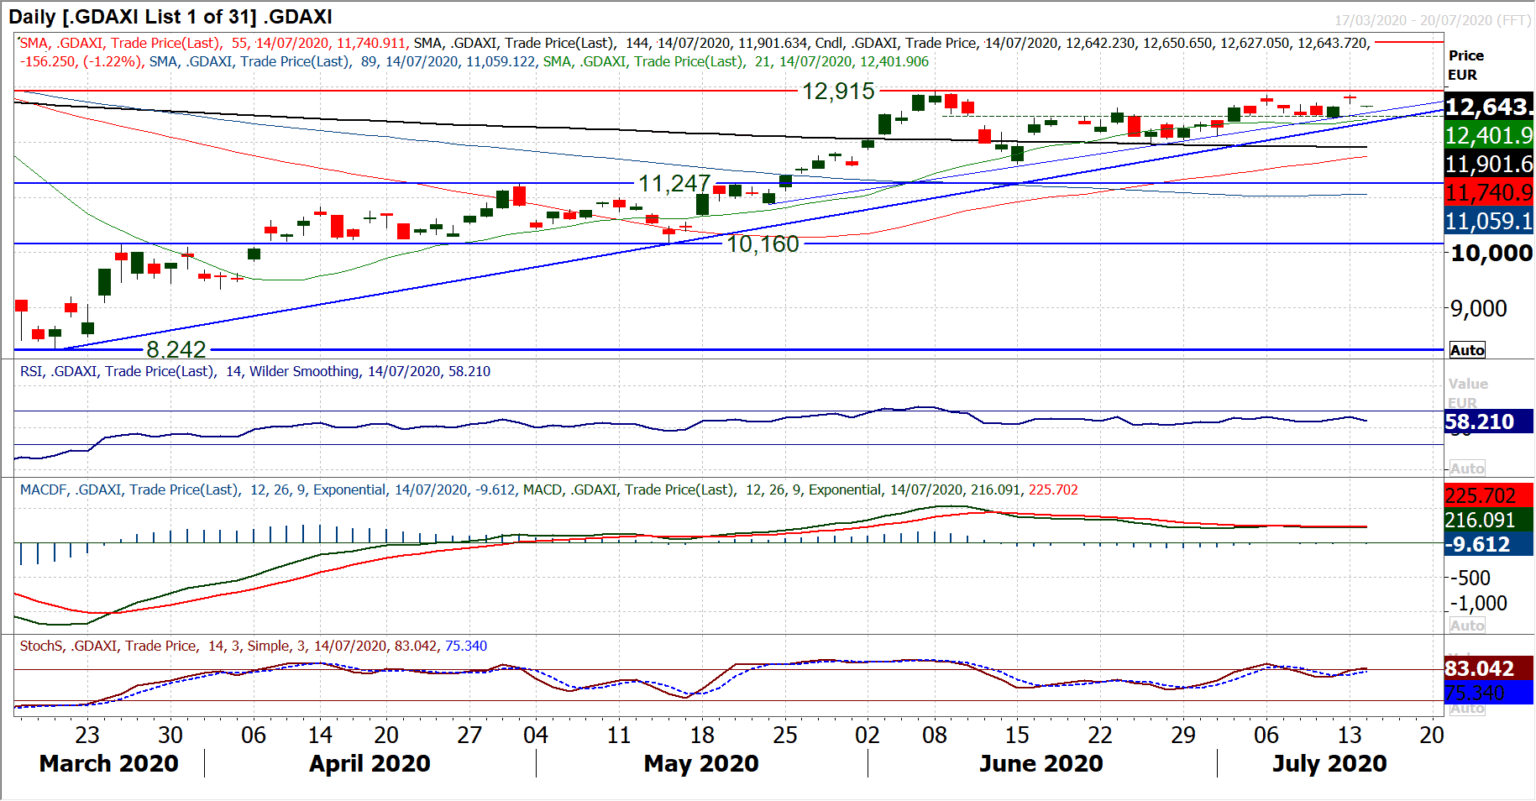Click the green 12,401.9 SMA color badge
Image resolution: width=1536 pixels, height=801 pixels.
pyautogui.click(x=1487, y=132)
